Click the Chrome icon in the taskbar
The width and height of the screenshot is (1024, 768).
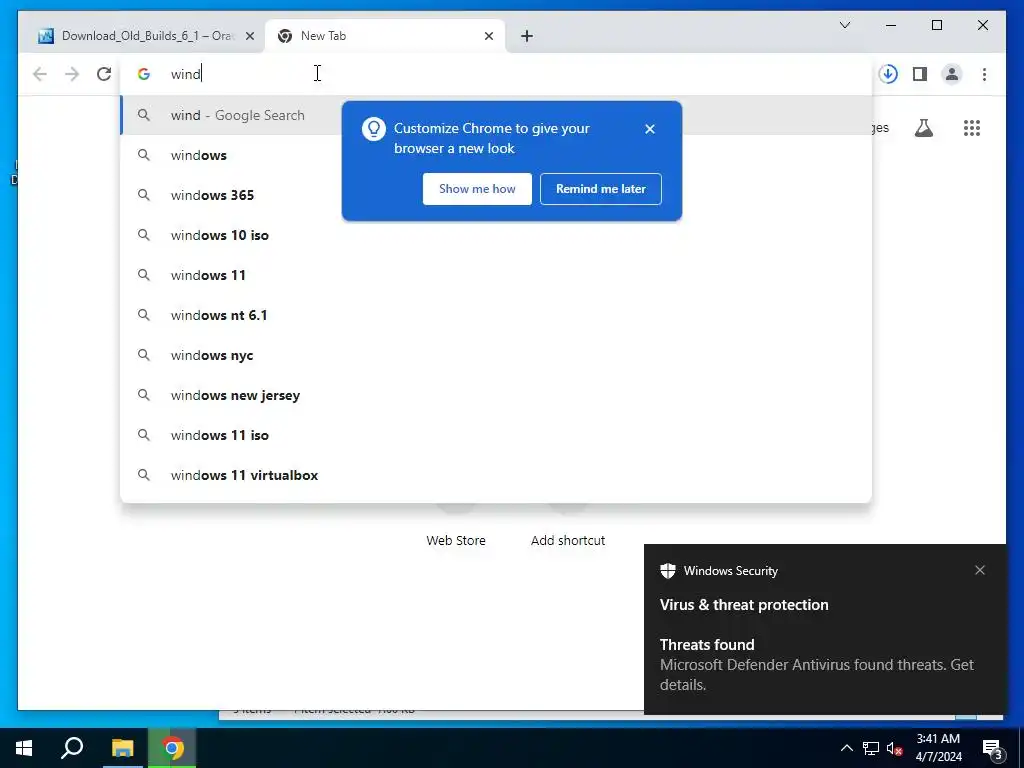pyautogui.click(x=172, y=748)
